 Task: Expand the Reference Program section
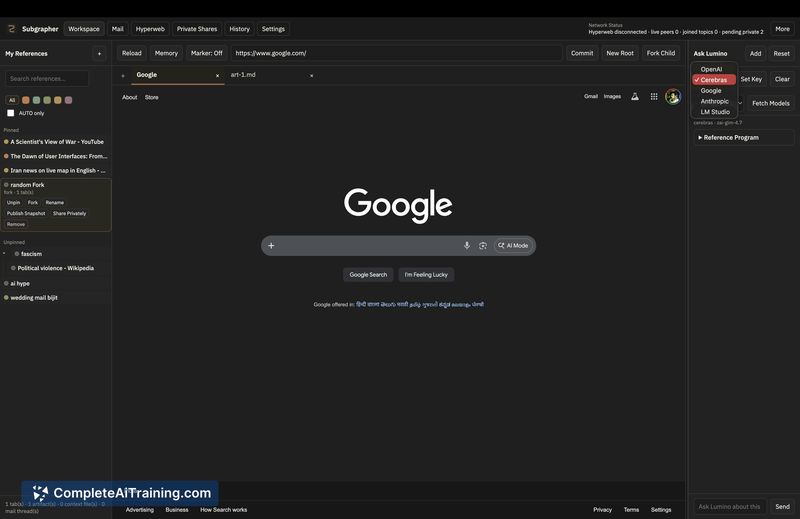743,138
